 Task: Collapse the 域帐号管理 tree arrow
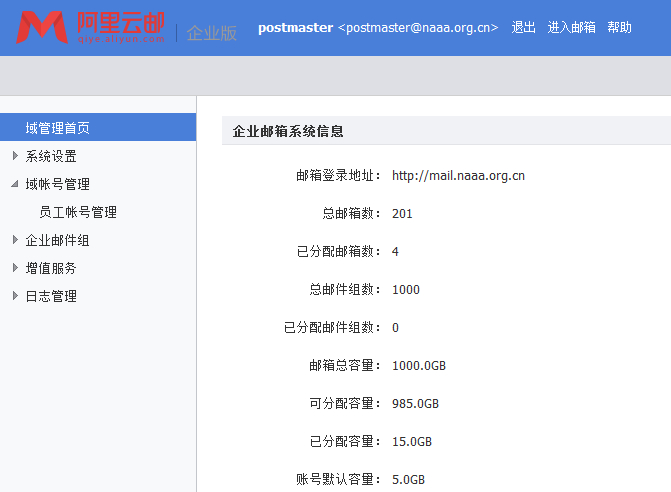15,184
